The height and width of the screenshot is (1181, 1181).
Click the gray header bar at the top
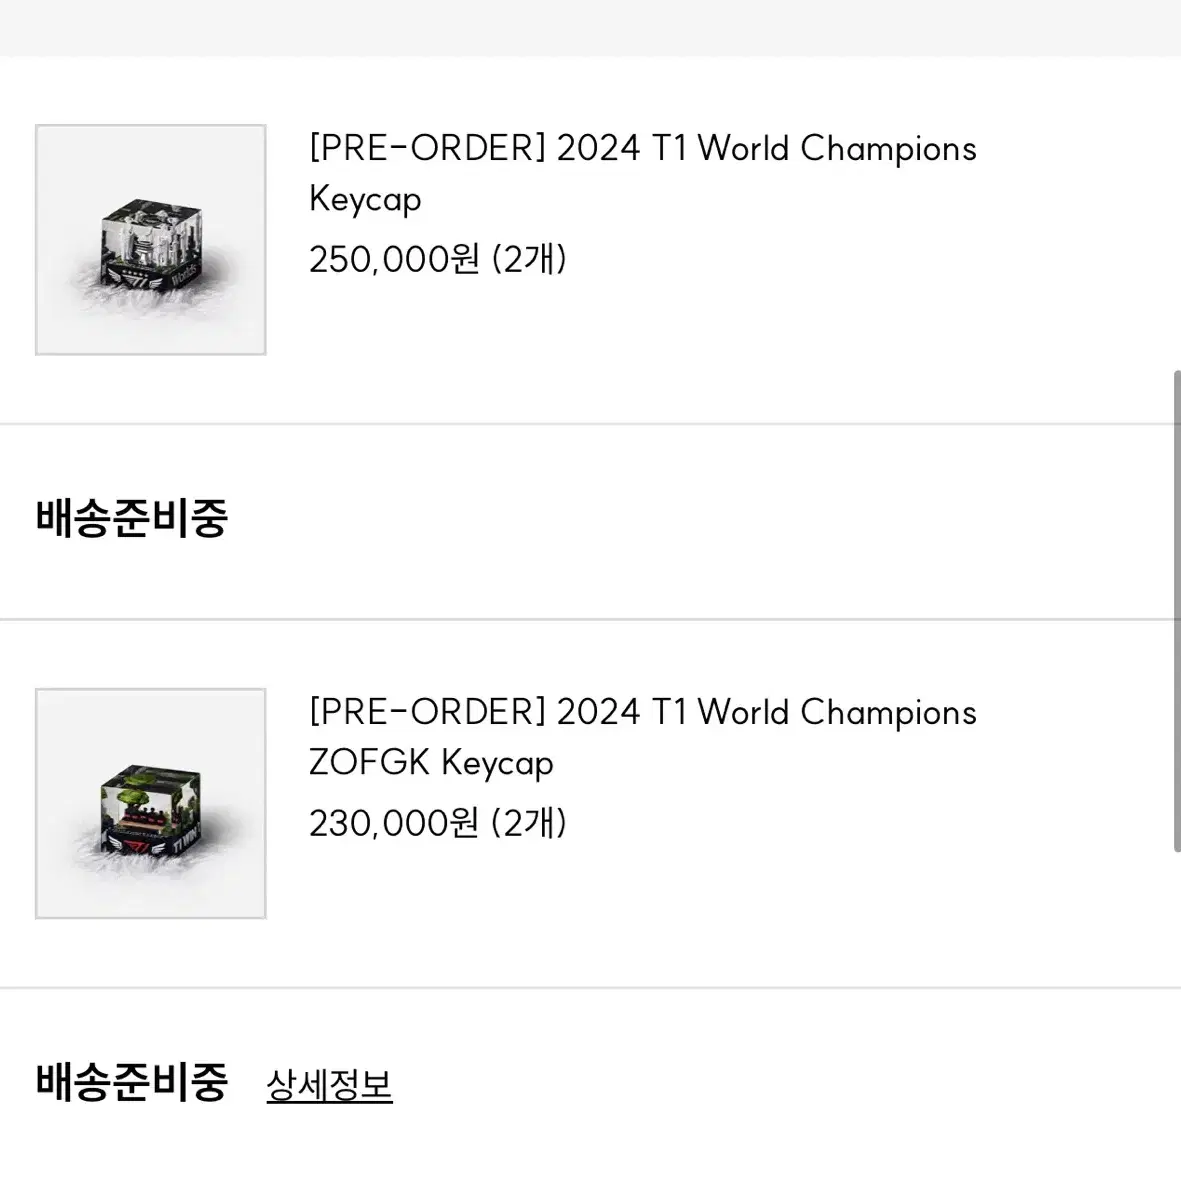tap(590, 28)
